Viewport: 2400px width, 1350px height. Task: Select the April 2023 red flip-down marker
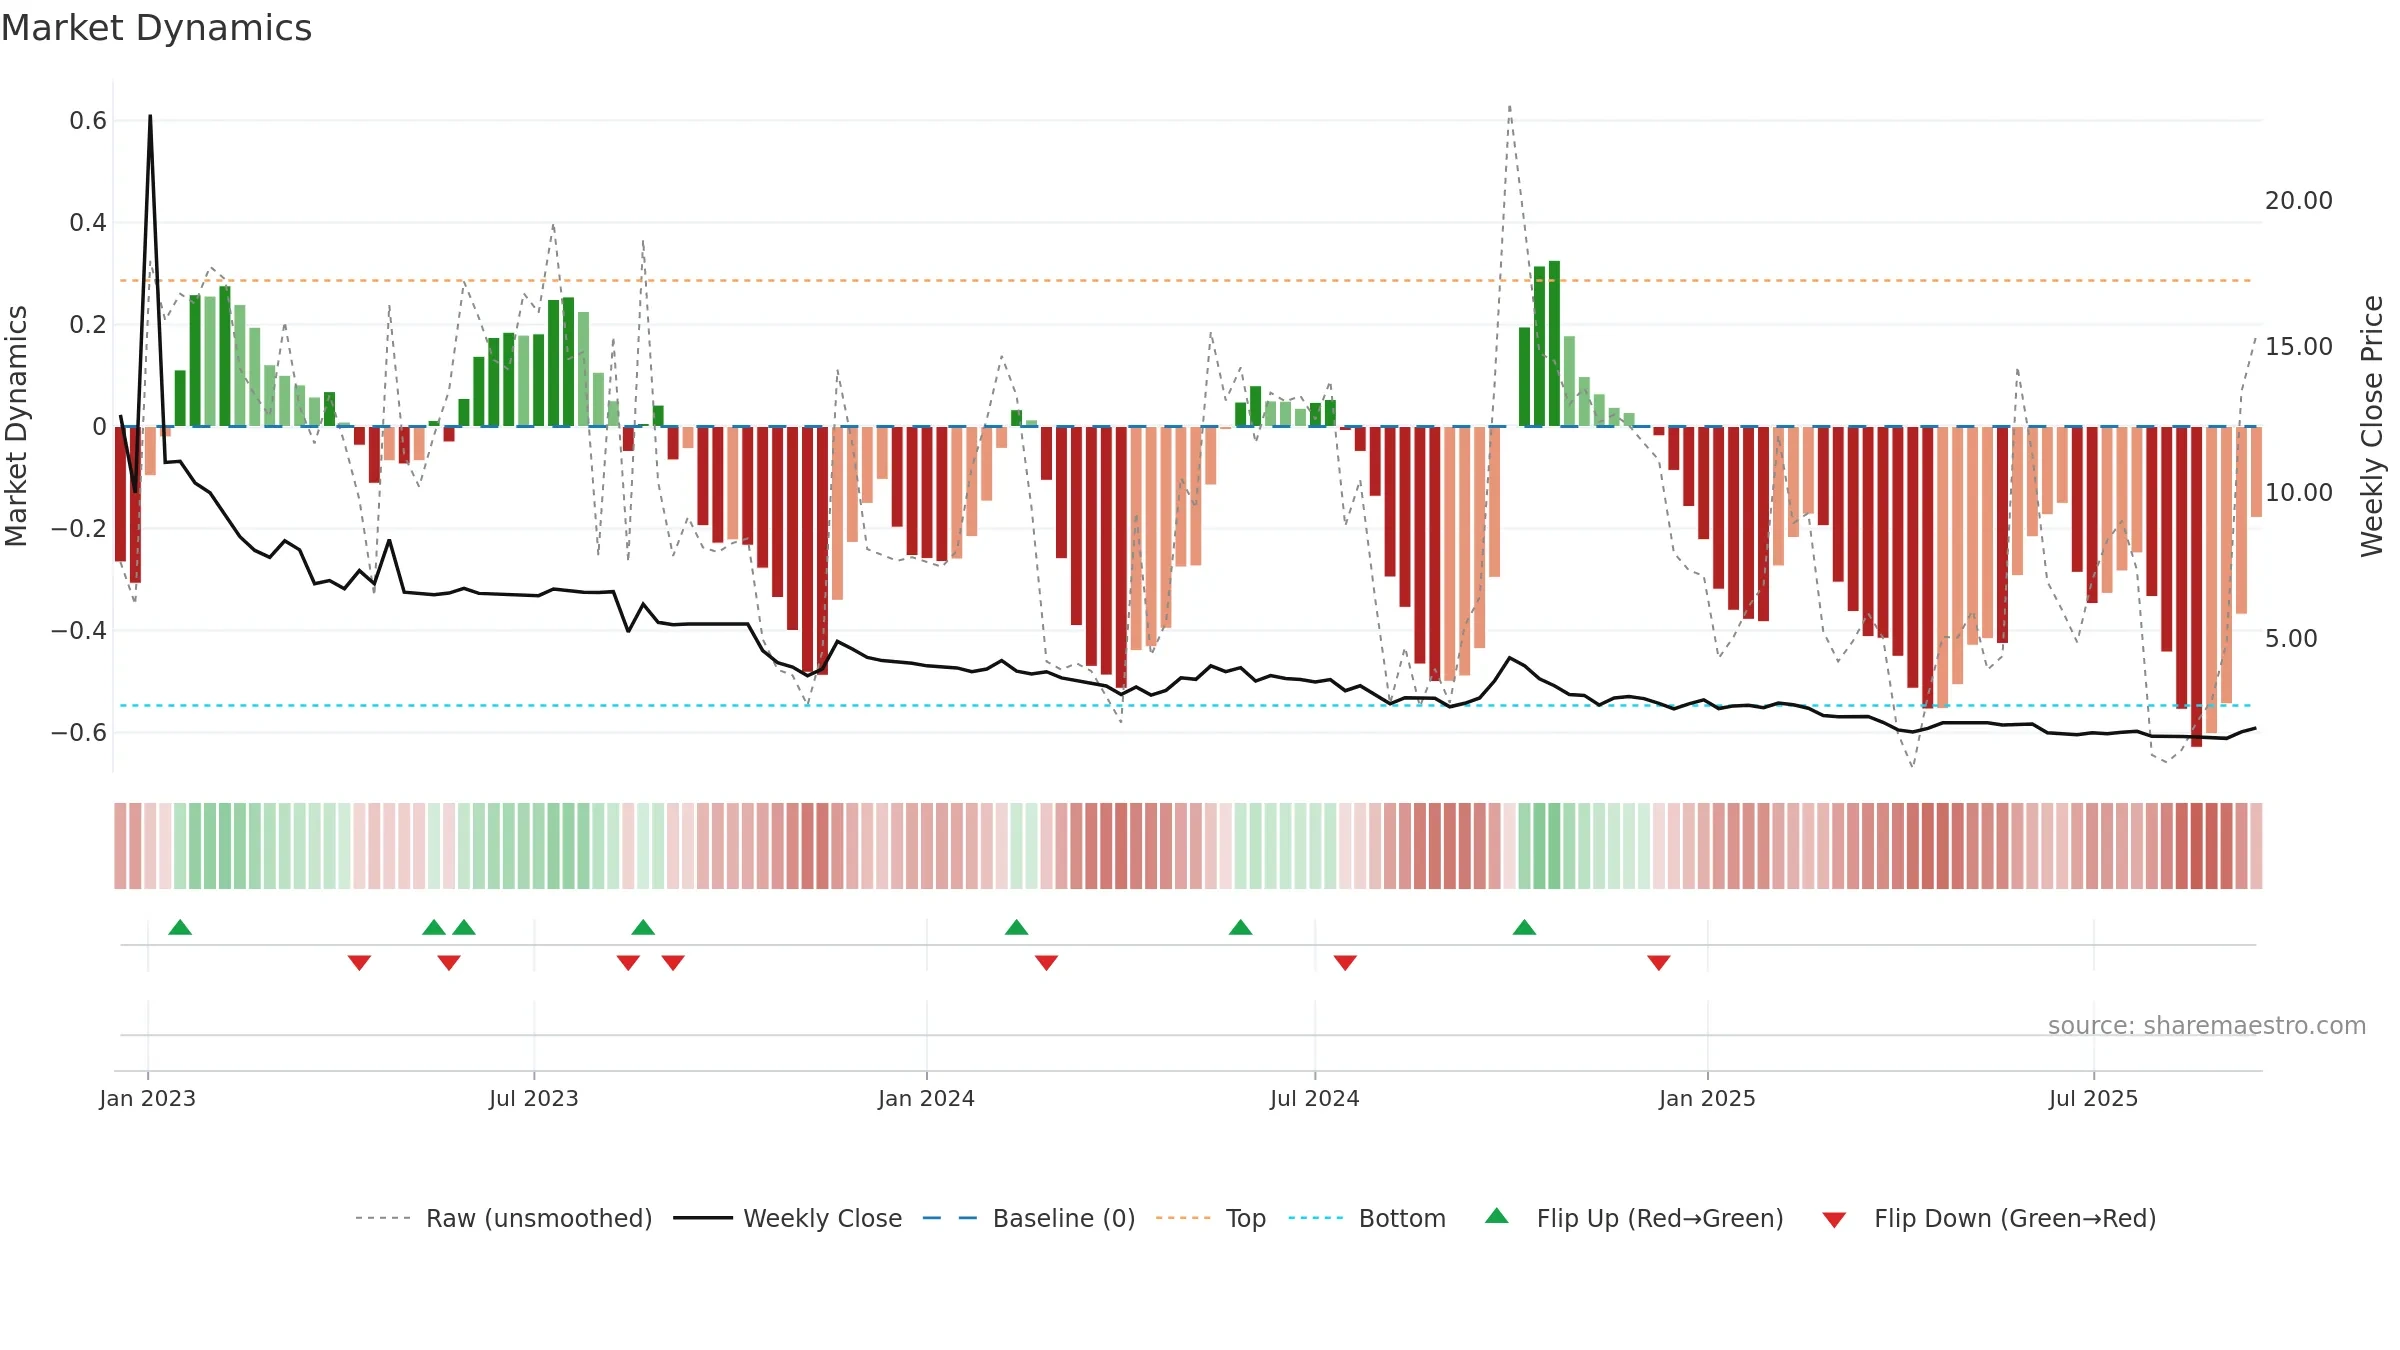click(x=359, y=963)
